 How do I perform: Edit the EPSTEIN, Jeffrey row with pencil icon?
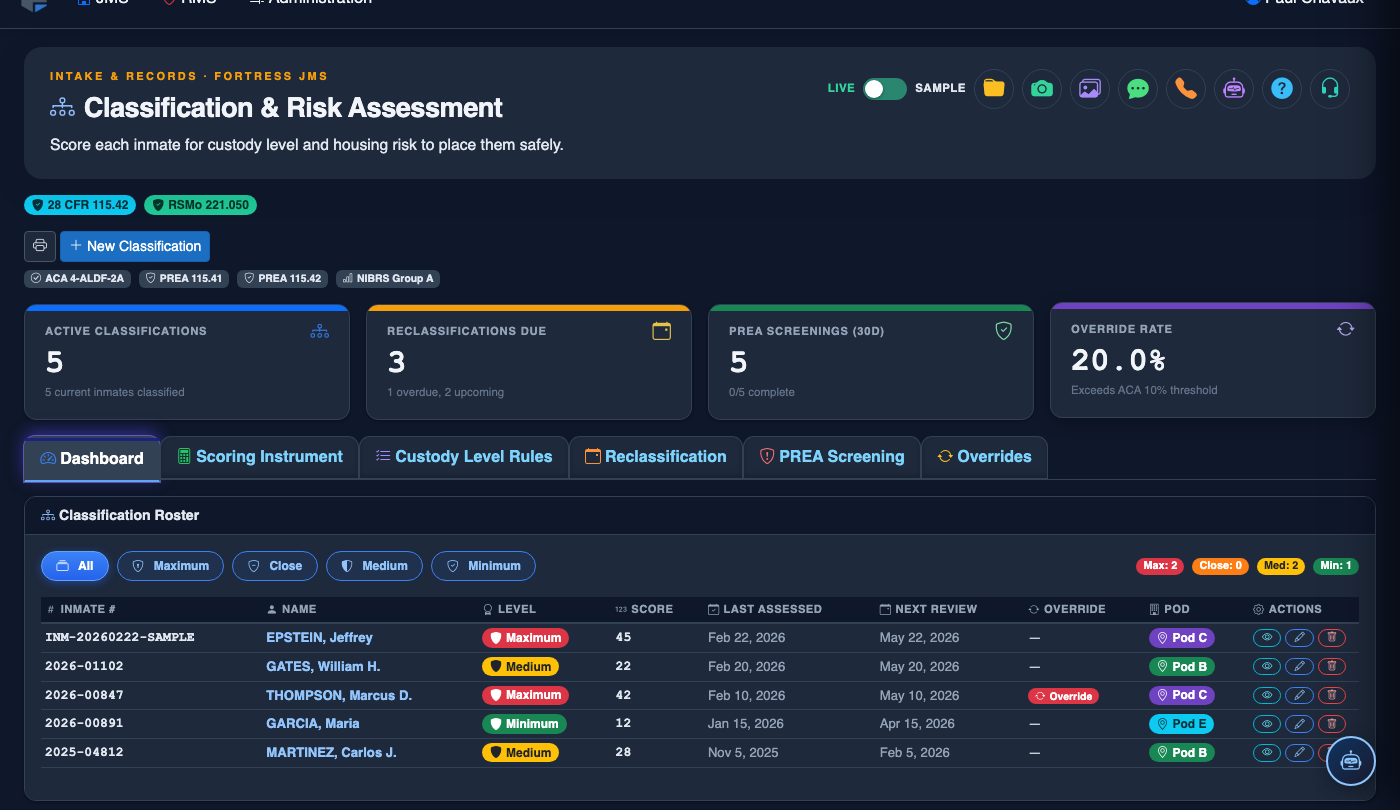pyautogui.click(x=1299, y=637)
